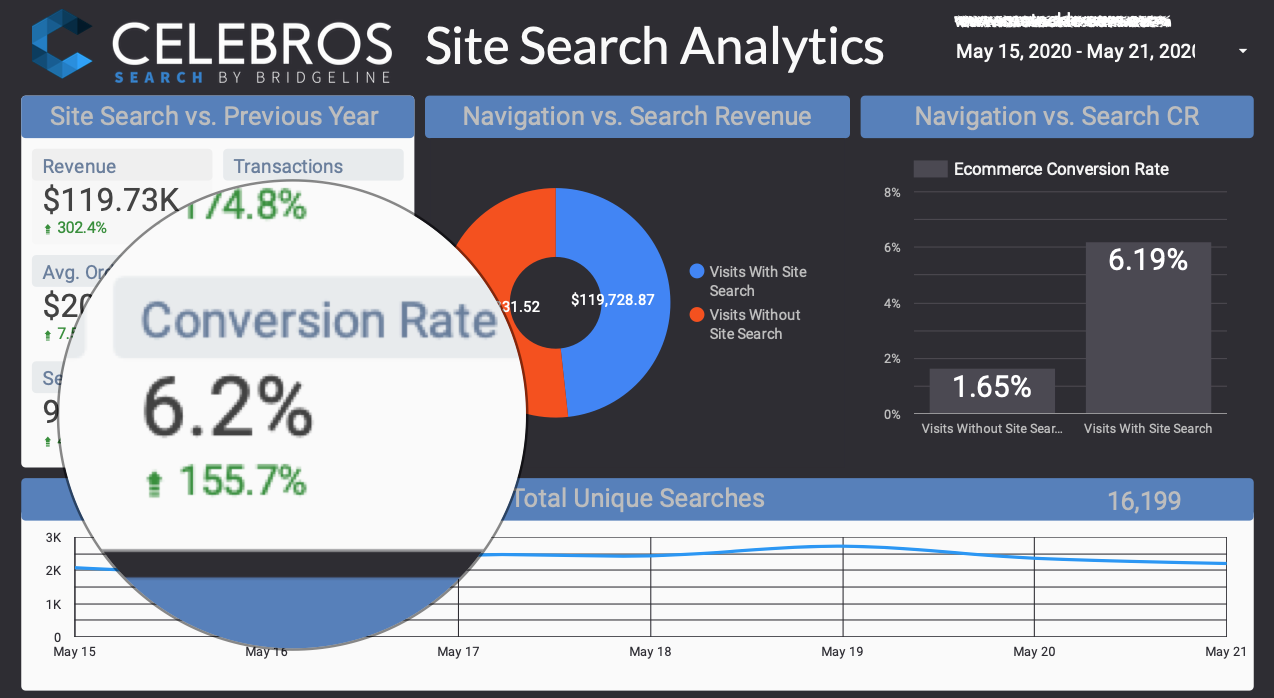Open the Site Search vs. Previous Year header
Screen dimensions: 1274x698
[x=217, y=116]
